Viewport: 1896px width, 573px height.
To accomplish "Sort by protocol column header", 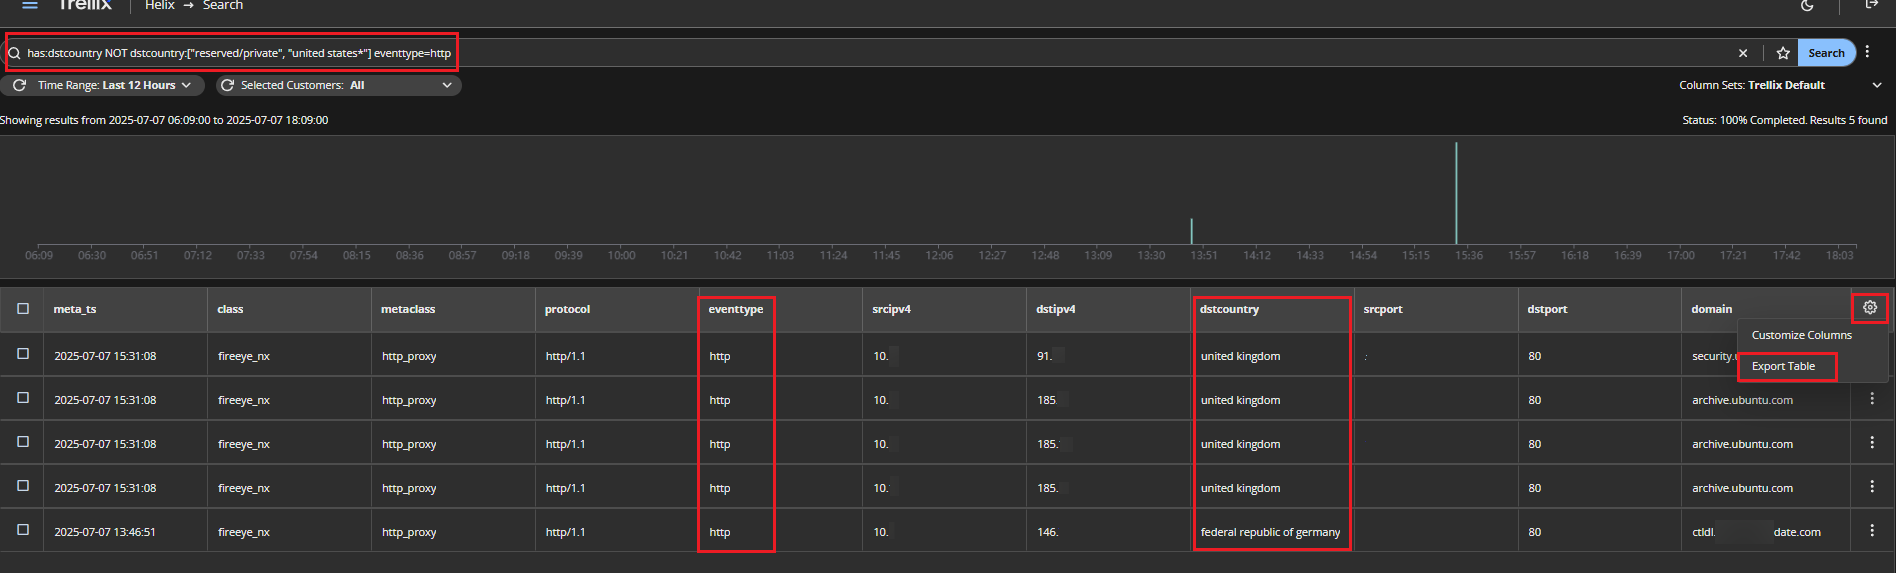I will [567, 309].
